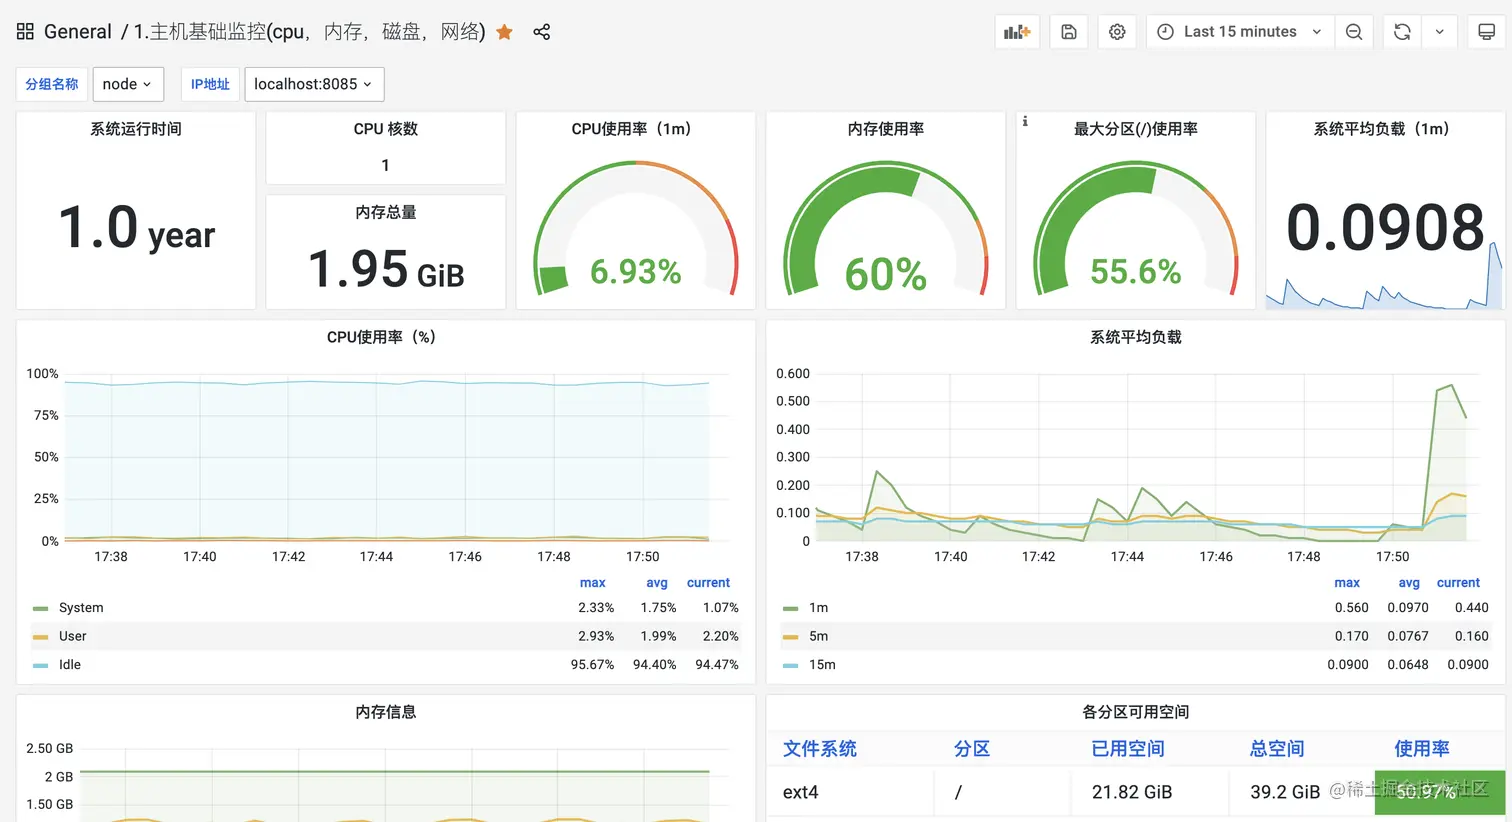
Task: Change the Idle series color swatch
Action: (40, 665)
